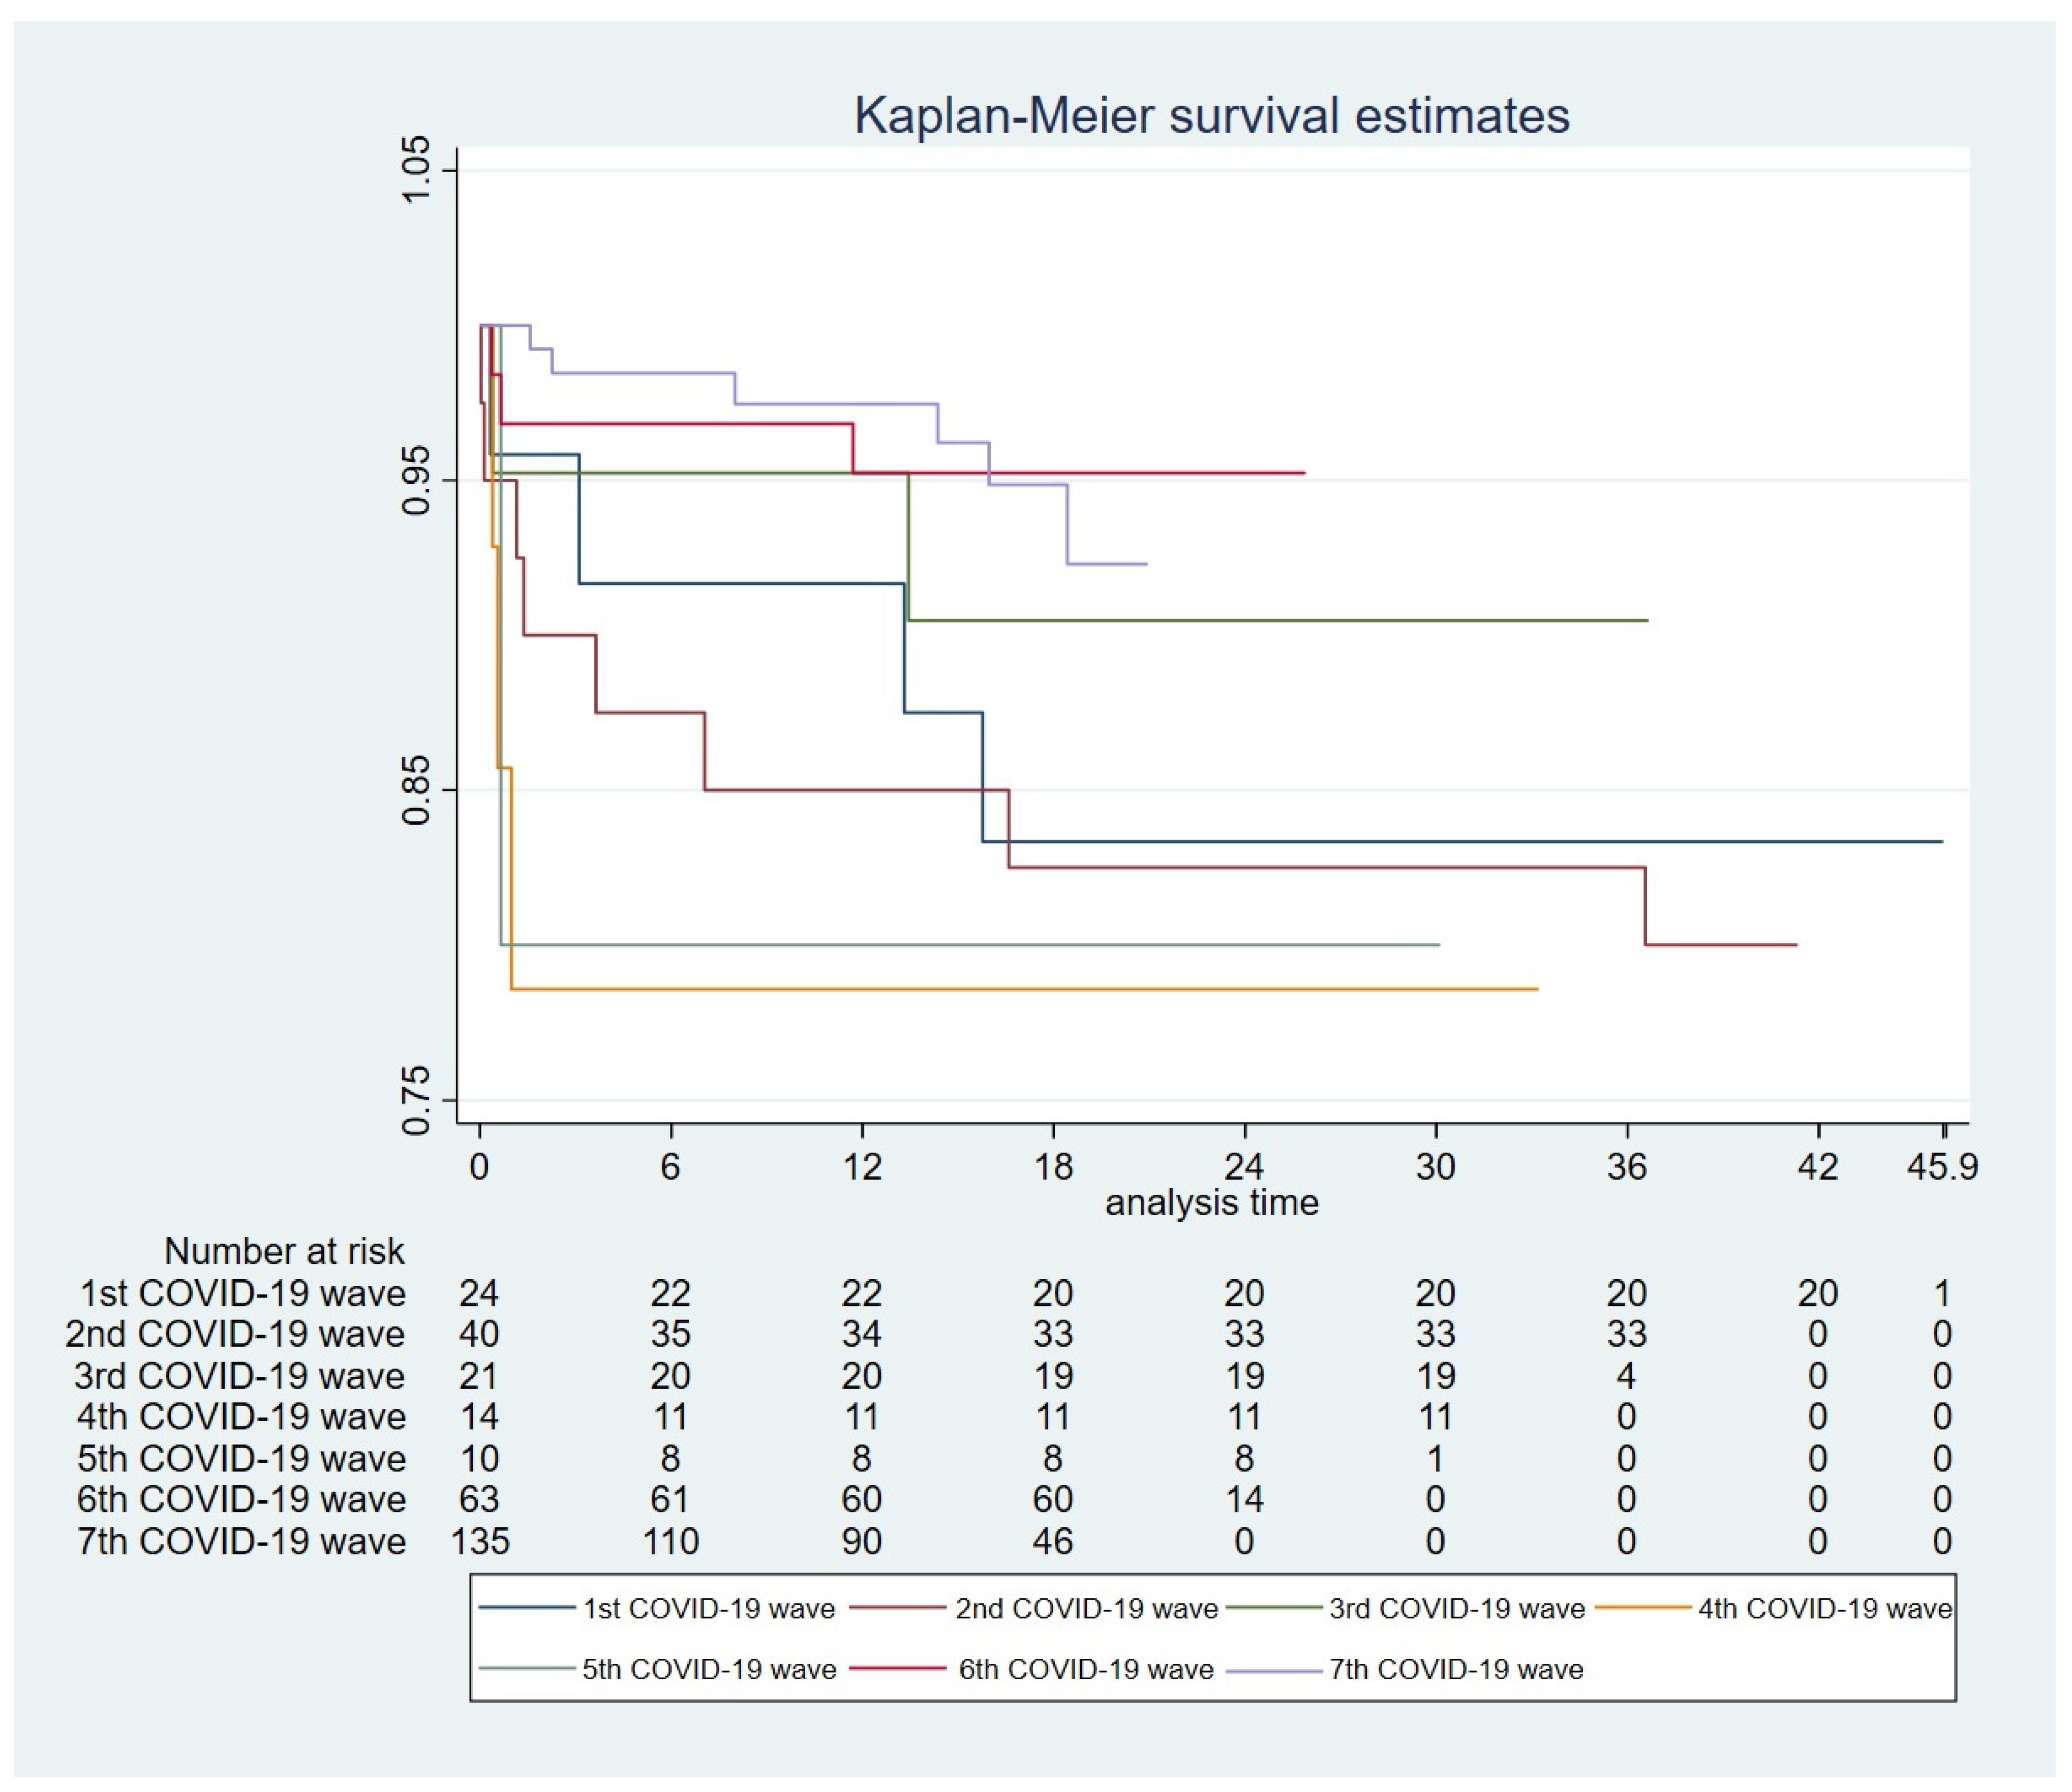Image resolution: width=2072 pixels, height=1792 pixels.
Task: Click the Number at risk heading
Action: [284, 1251]
